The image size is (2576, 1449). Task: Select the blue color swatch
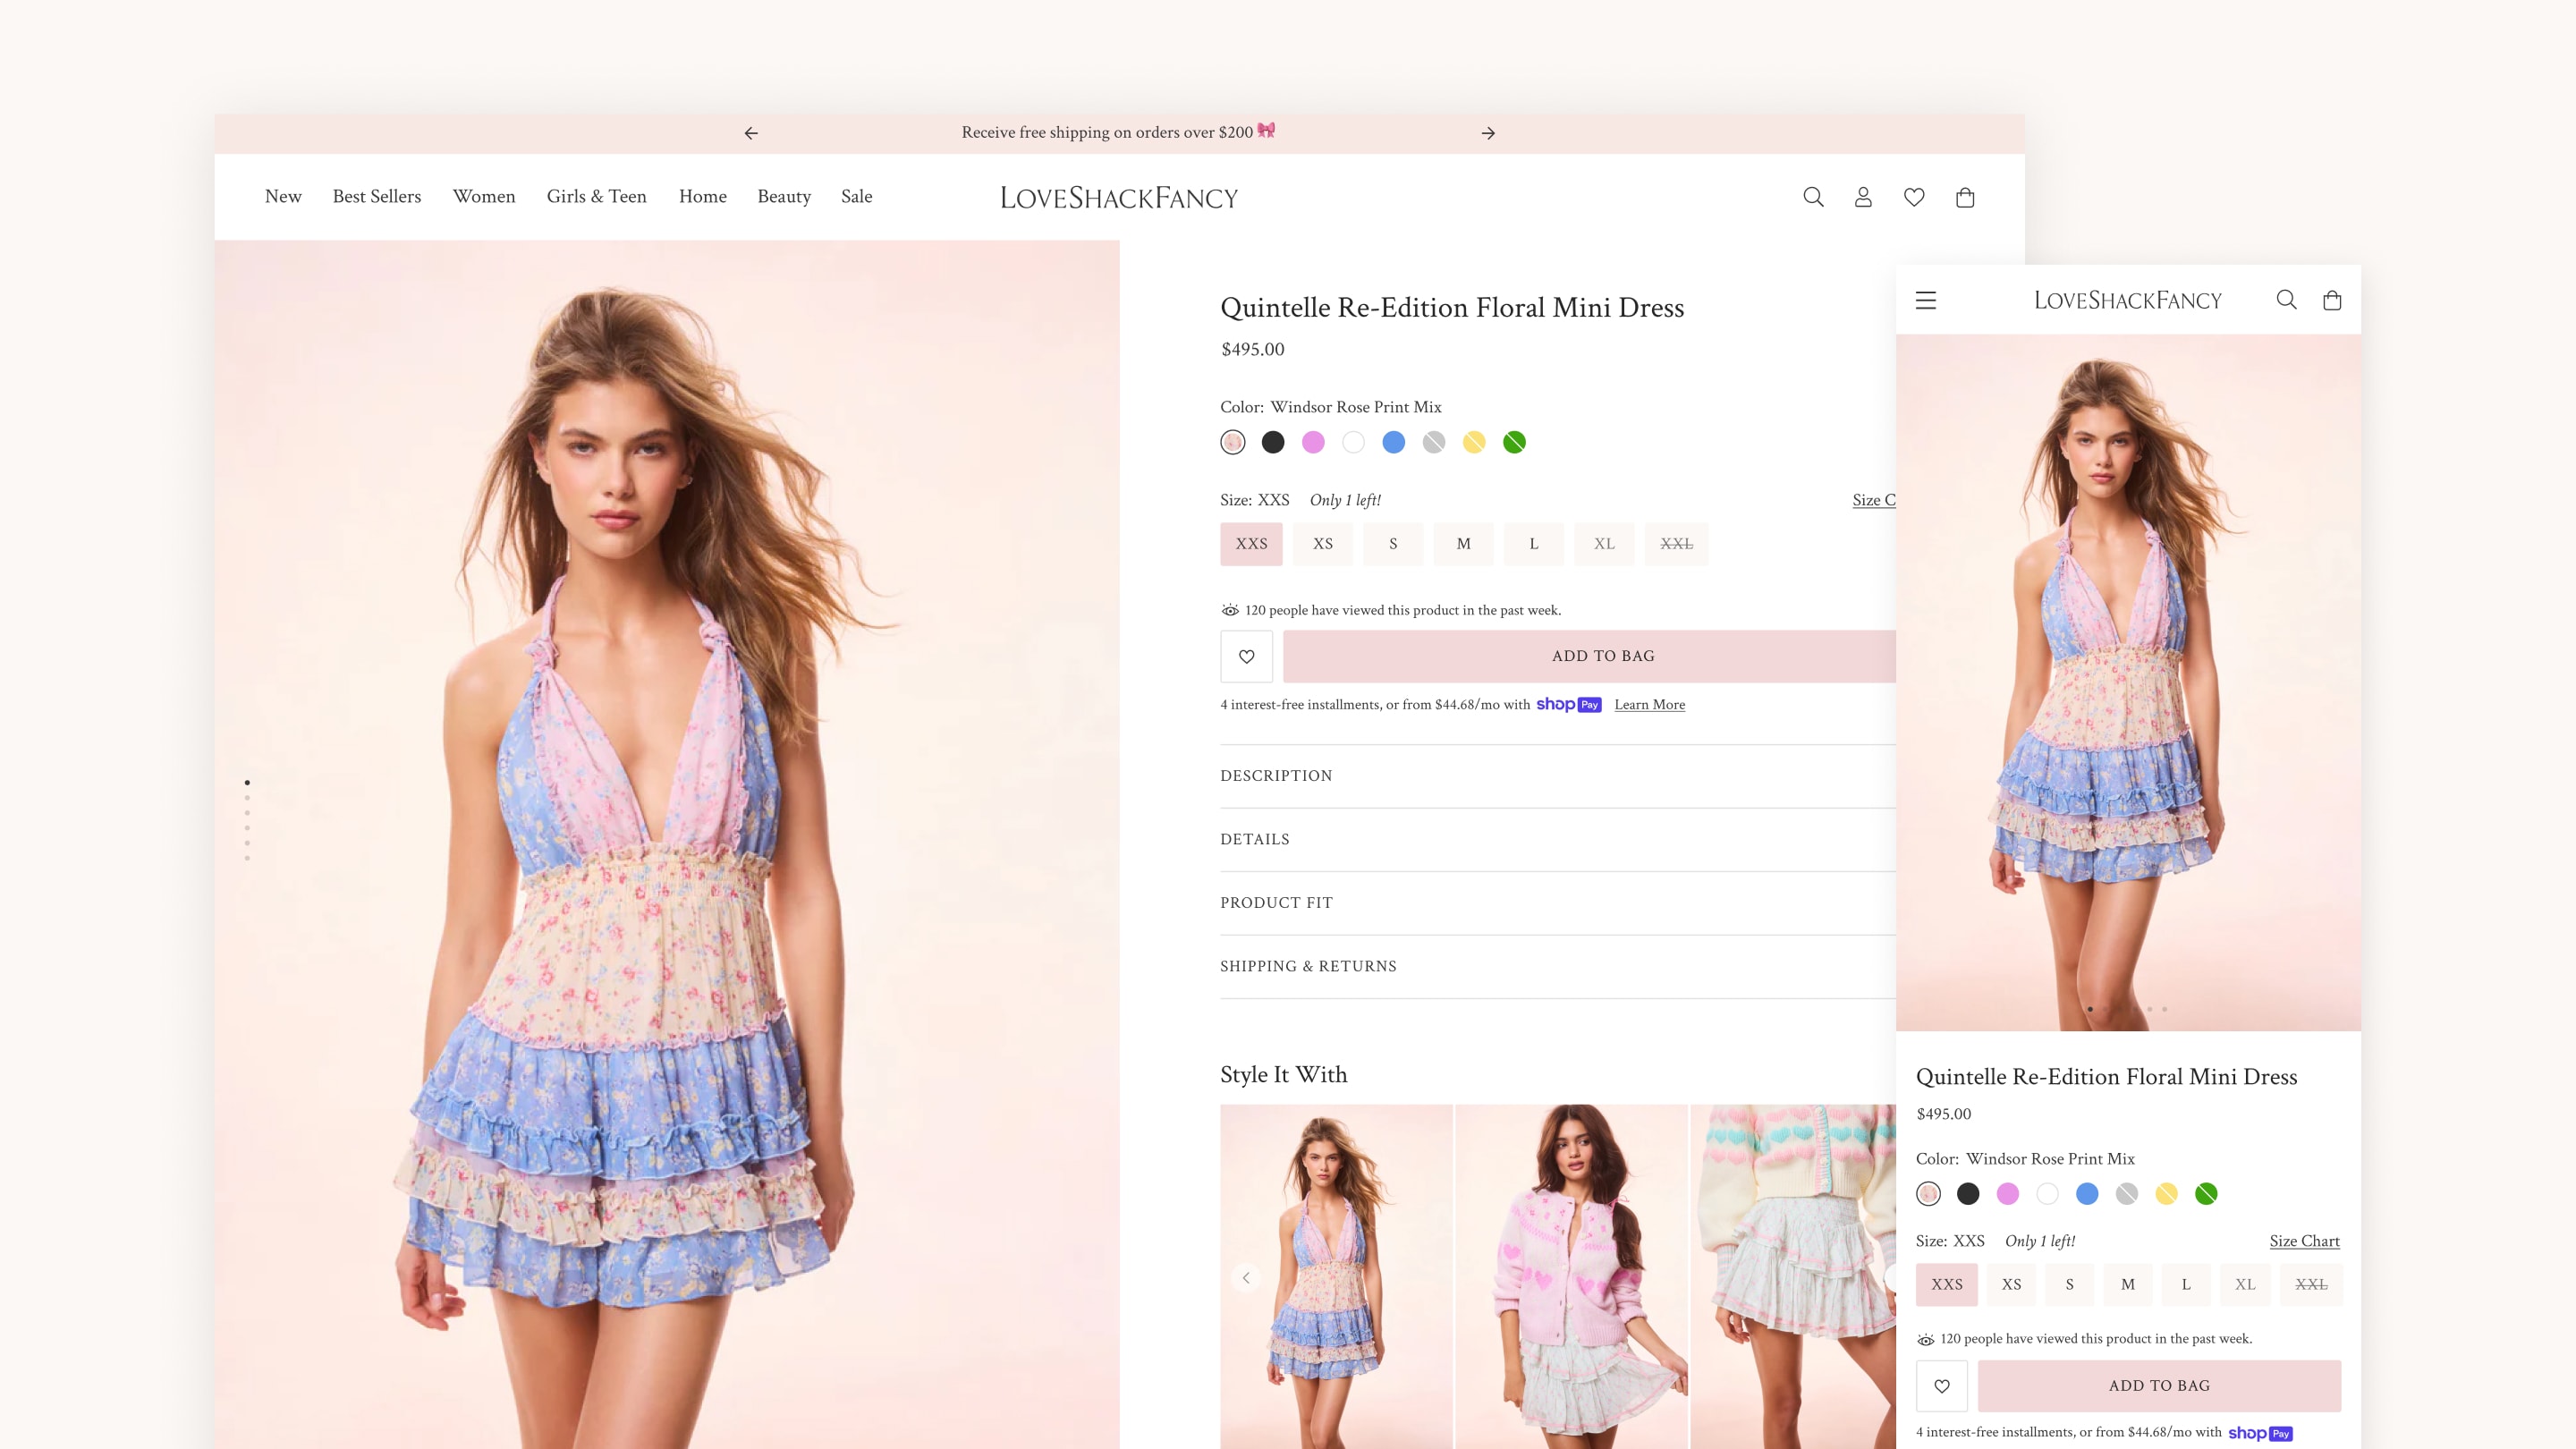pyautogui.click(x=1394, y=441)
